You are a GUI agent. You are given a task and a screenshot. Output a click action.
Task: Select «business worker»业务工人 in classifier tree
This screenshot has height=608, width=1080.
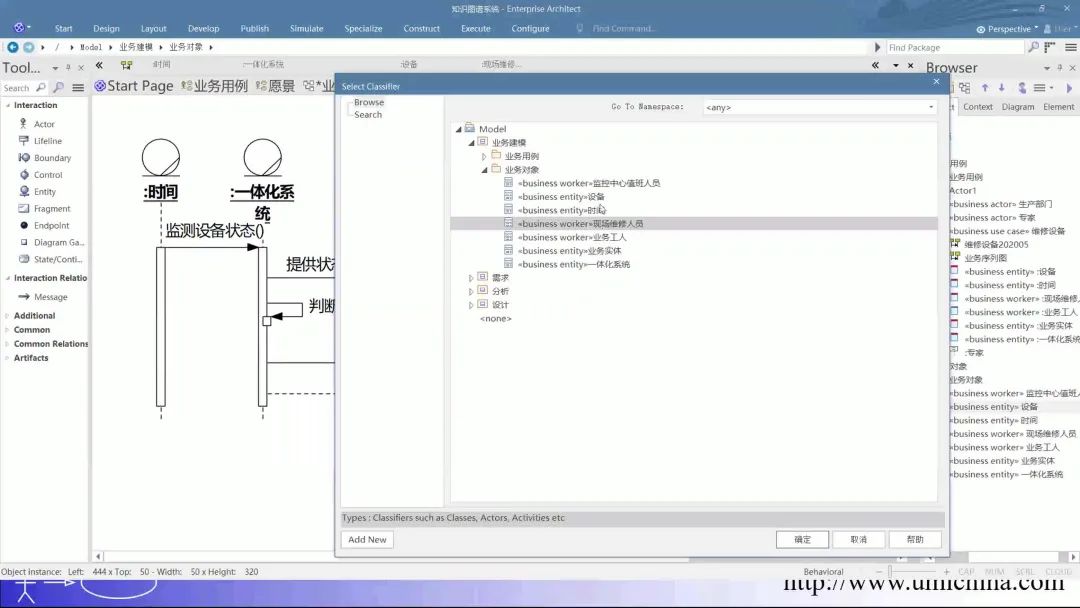coord(572,238)
